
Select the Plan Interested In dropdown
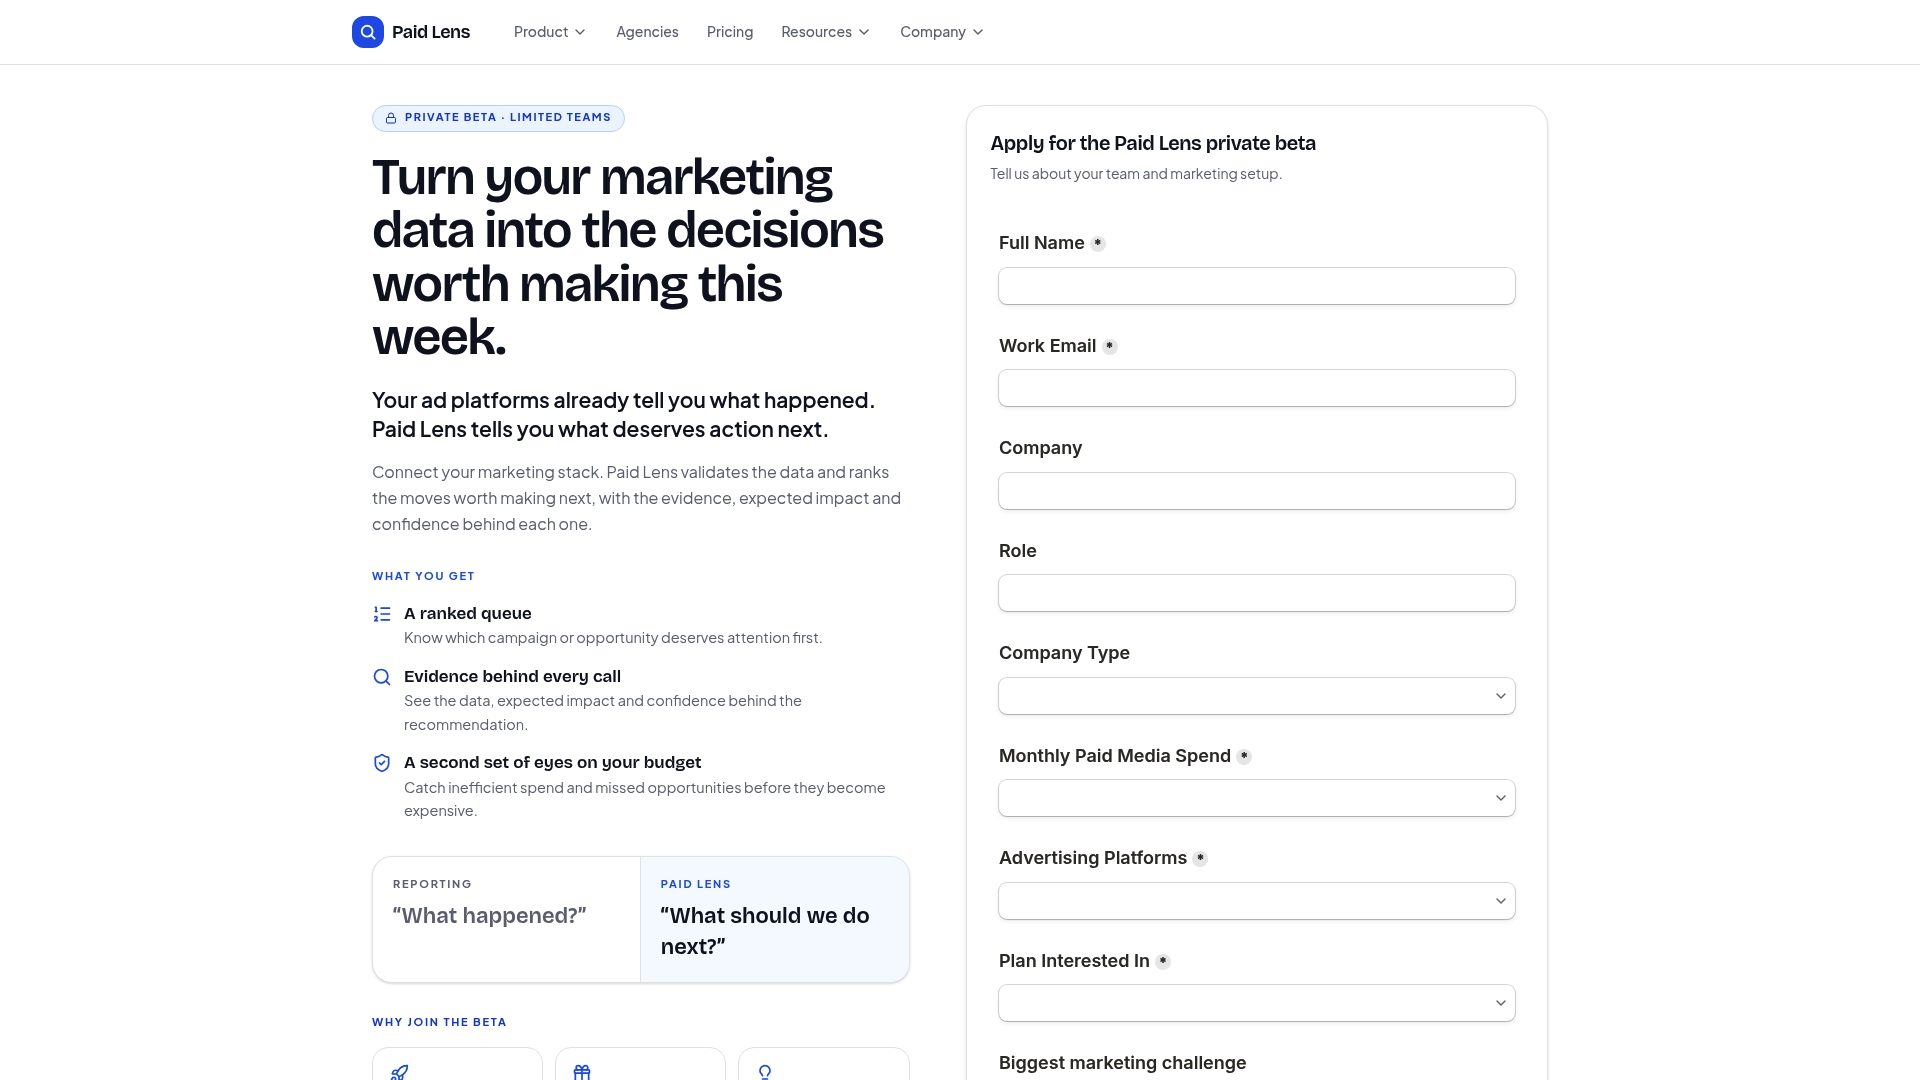coord(1257,1003)
